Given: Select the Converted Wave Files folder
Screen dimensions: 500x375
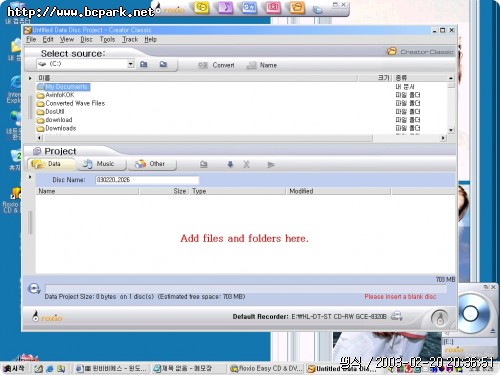Looking at the screenshot, I should pos(71,103).
